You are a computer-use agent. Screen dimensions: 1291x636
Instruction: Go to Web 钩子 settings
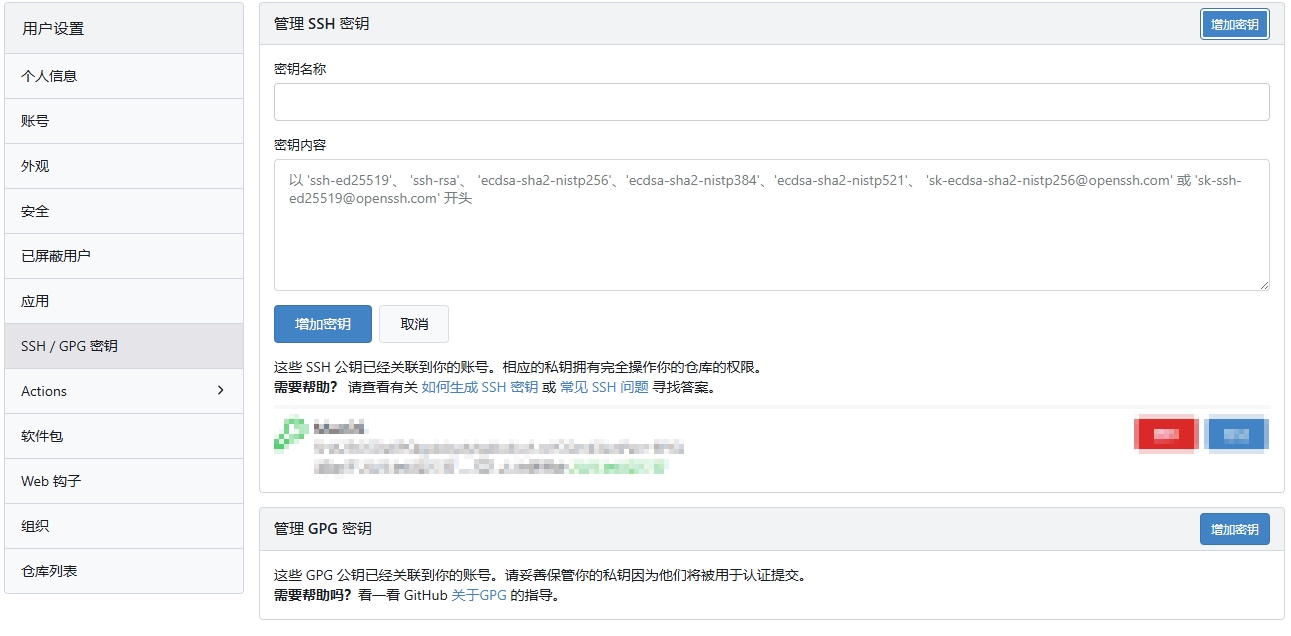point(51,481)
